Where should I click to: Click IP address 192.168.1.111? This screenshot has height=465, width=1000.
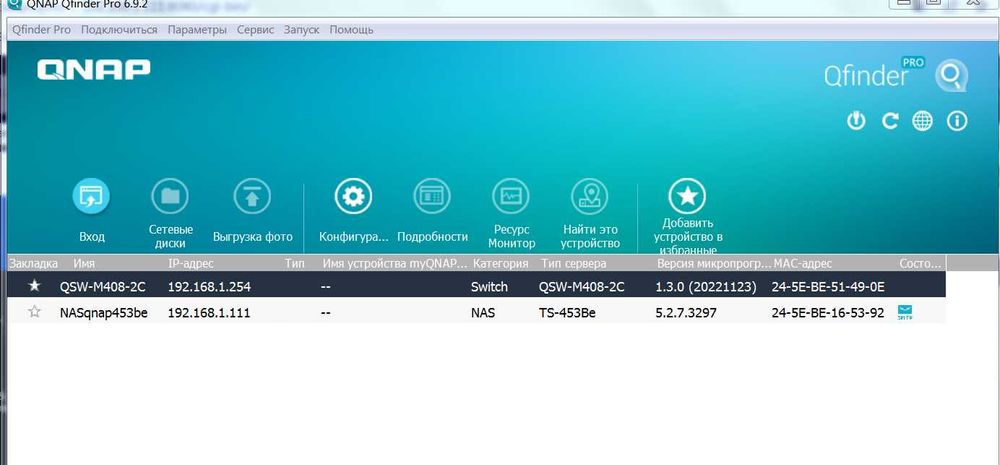pos(209,313)
